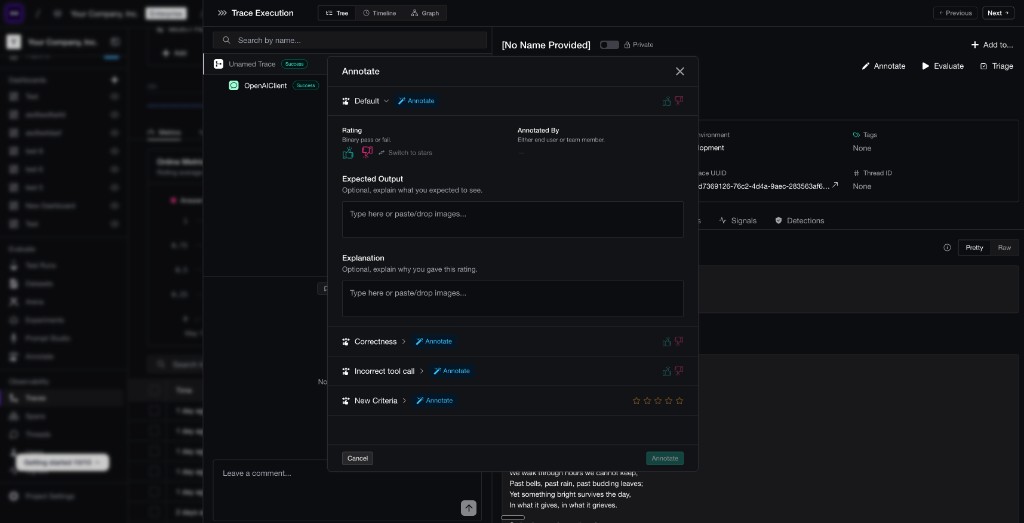1024x523 pixels.
Task: Select thumbs down under Rating
Action: click(x=367, y=152)
